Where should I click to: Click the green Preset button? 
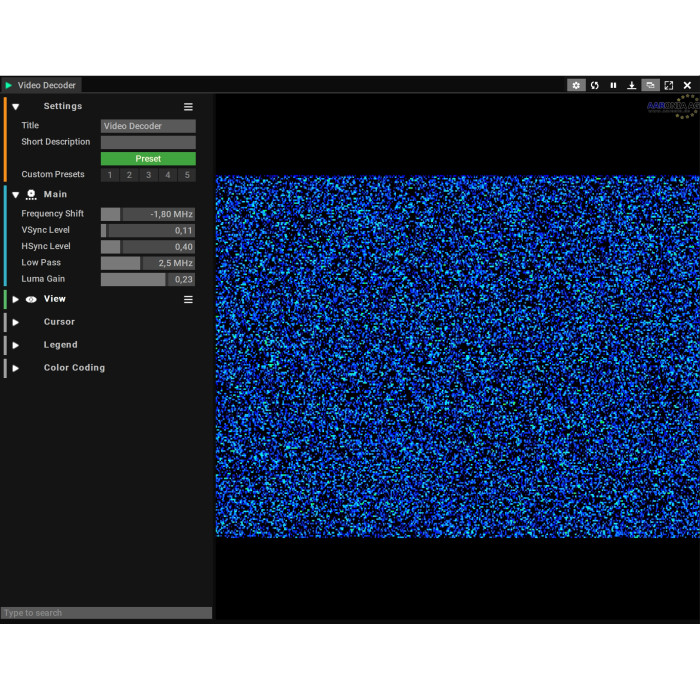(148, 159)
